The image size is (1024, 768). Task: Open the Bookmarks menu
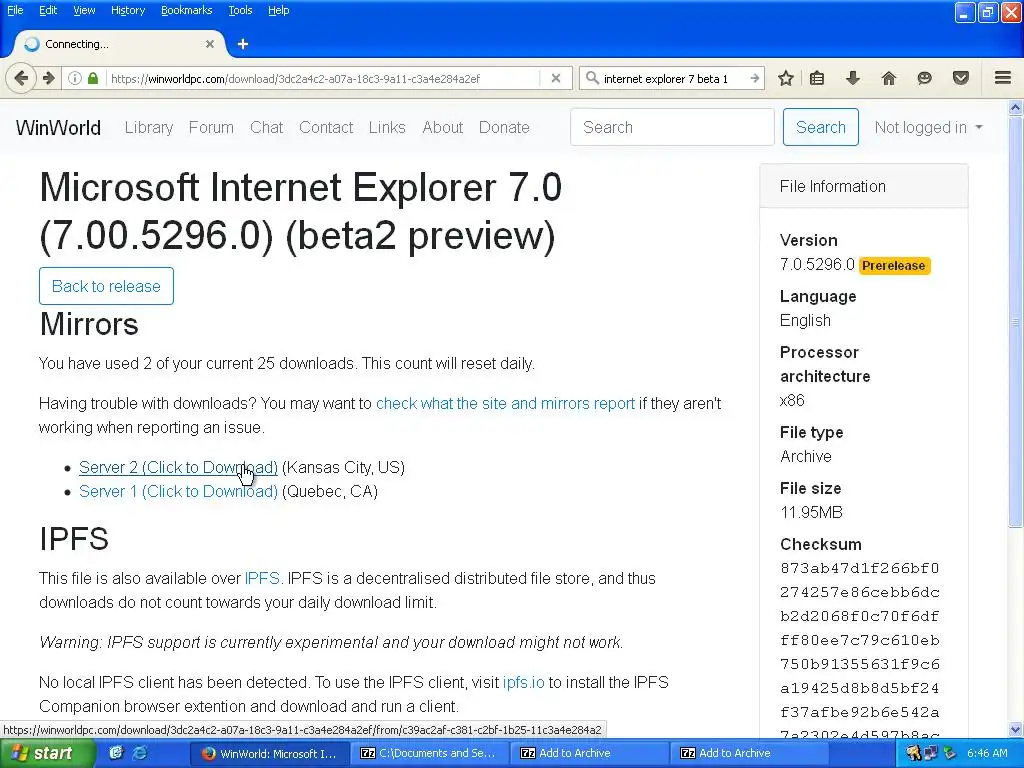coord(187,10)
